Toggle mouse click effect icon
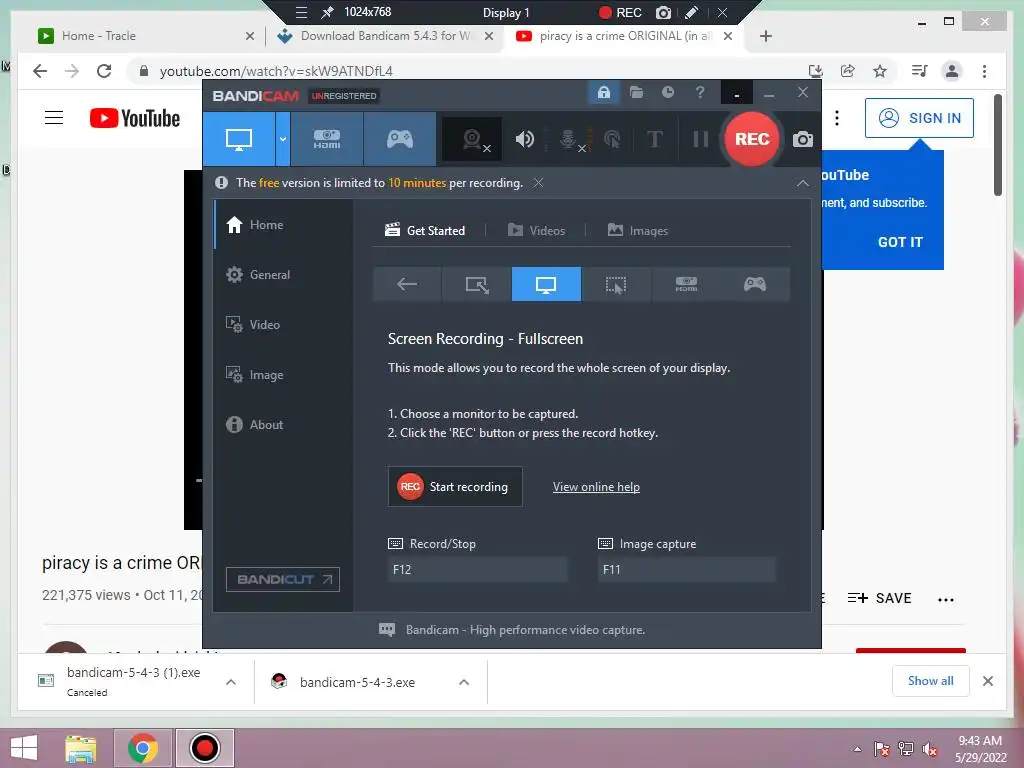Viewport: 1024px width, 768px height. pyautogui.click(x=612, y=139)
